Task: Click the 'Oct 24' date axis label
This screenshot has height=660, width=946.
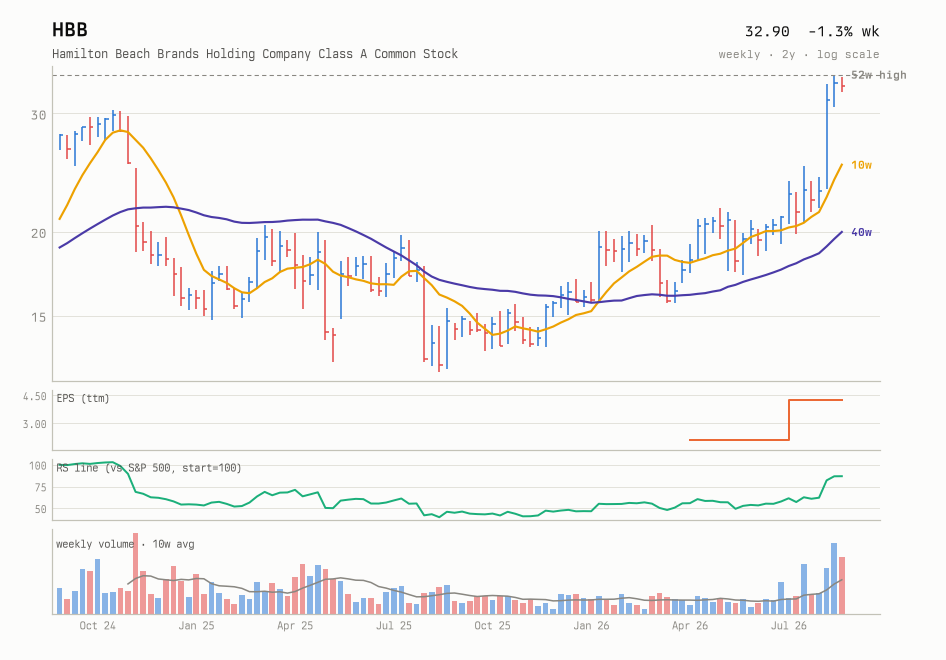Action: coord(97,626)
